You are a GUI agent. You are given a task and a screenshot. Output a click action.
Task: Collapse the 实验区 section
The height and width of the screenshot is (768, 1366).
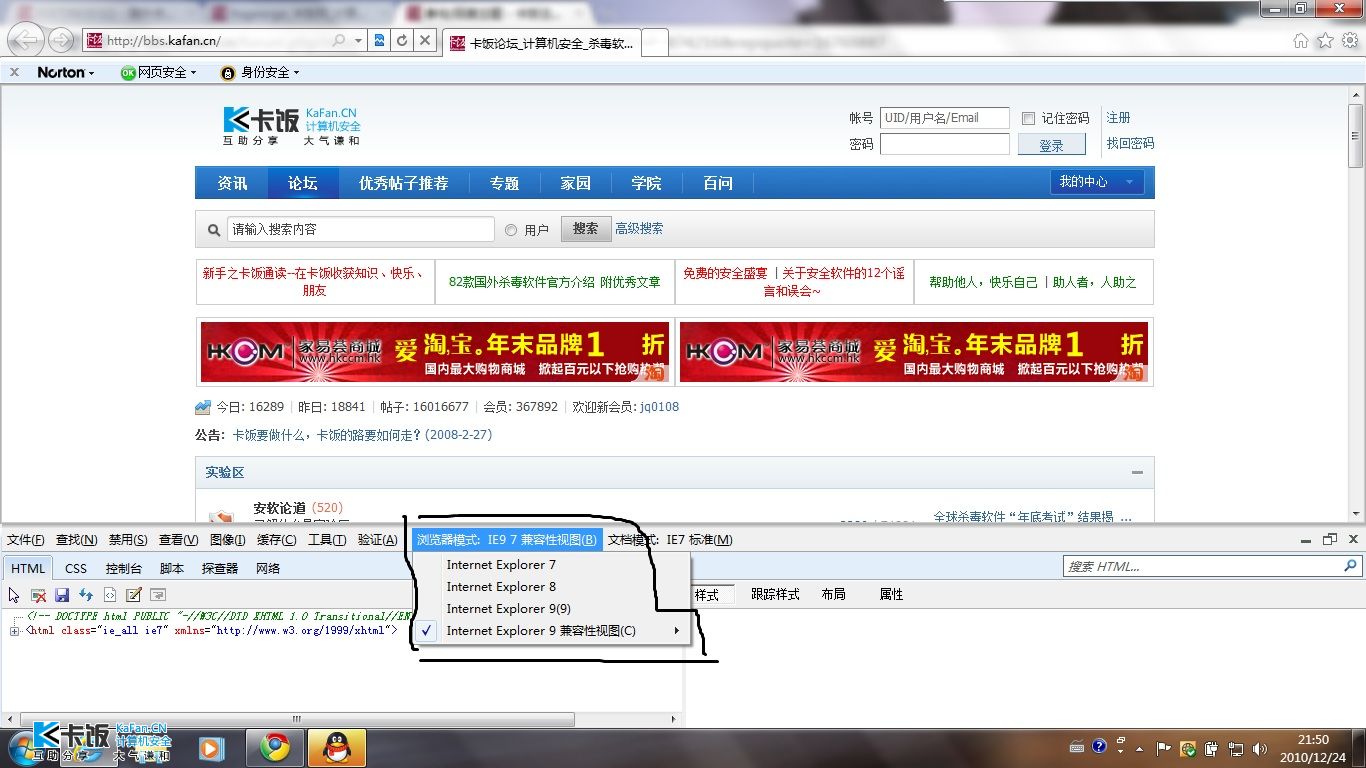[1137, 472]
